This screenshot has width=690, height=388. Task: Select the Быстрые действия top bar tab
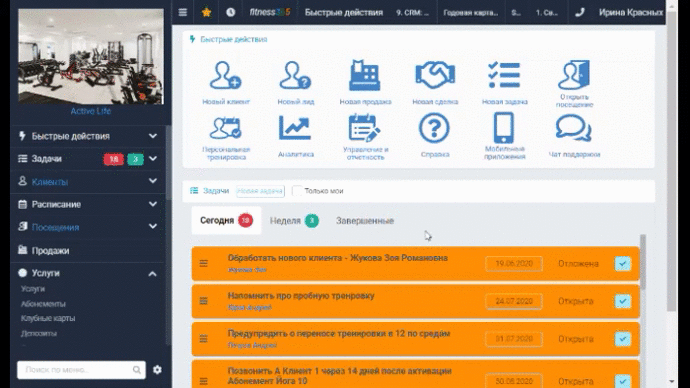point(344,12)
